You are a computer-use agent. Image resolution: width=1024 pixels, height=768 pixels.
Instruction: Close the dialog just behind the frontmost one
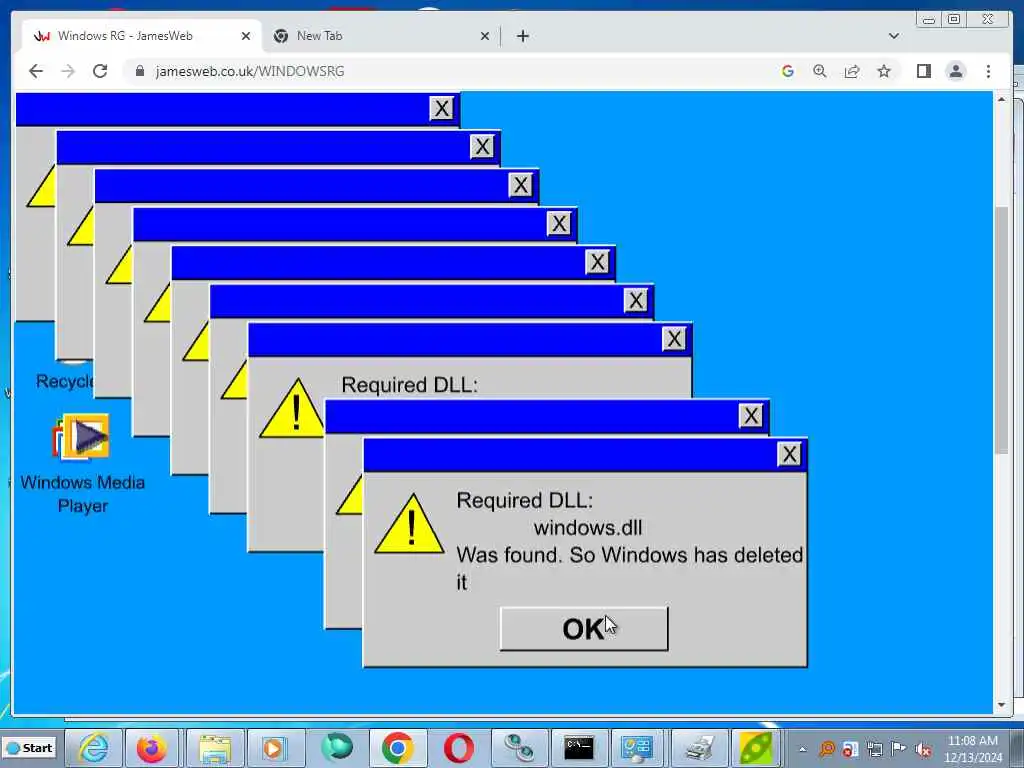(750, 415)
